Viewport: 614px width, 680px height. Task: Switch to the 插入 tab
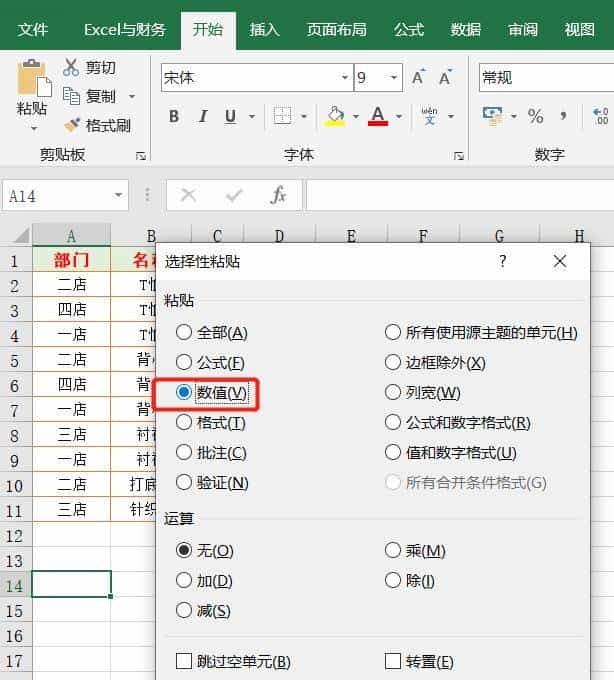pos(264,29)
